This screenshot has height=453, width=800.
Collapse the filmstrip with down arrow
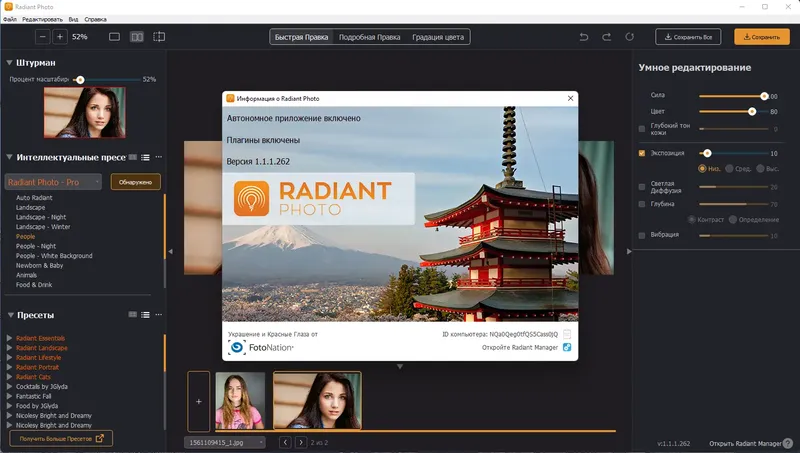tap(400, 366)
